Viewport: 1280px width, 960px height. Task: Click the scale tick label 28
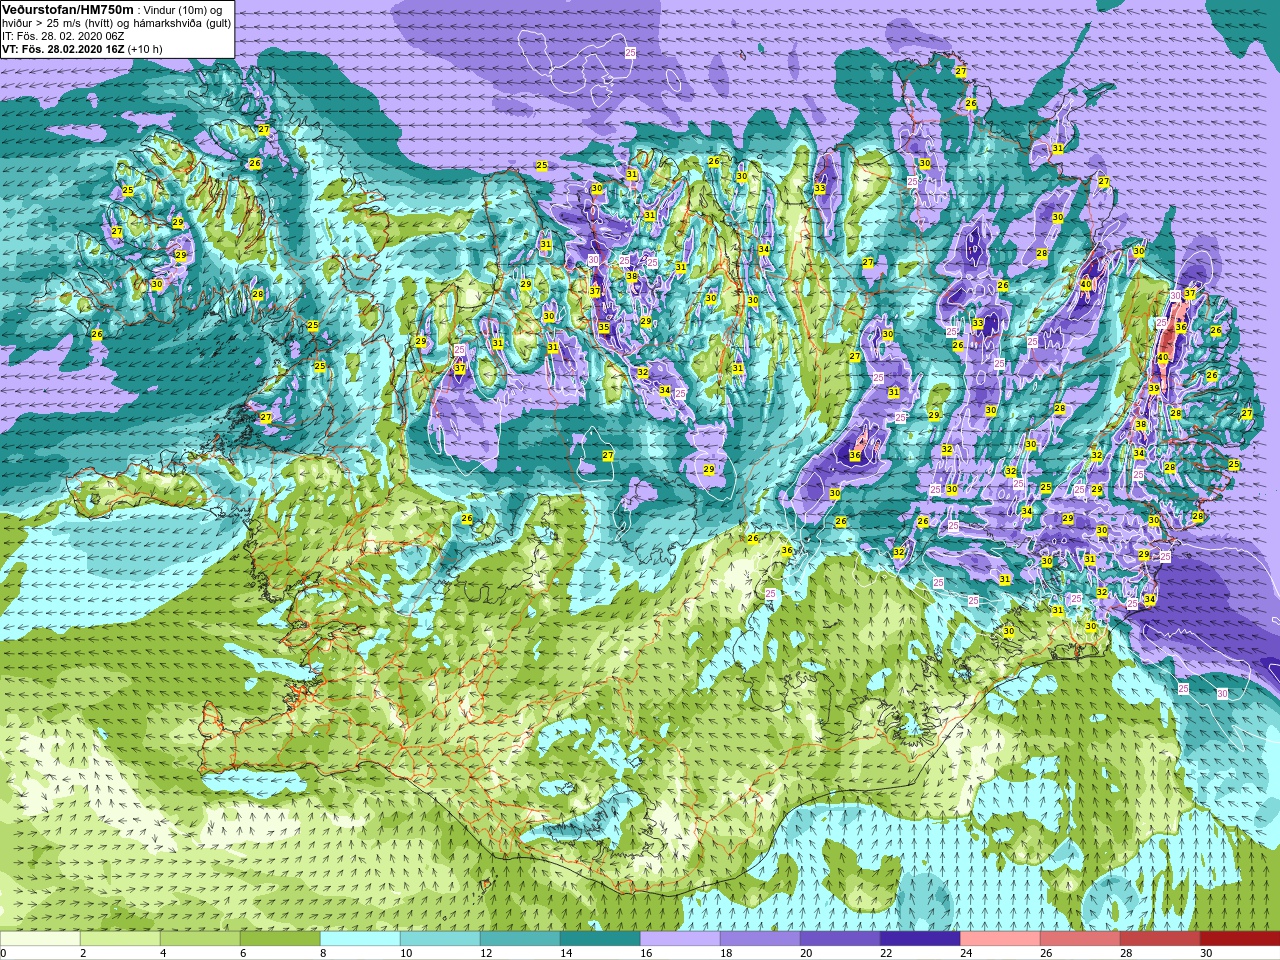pos(1126,954)
